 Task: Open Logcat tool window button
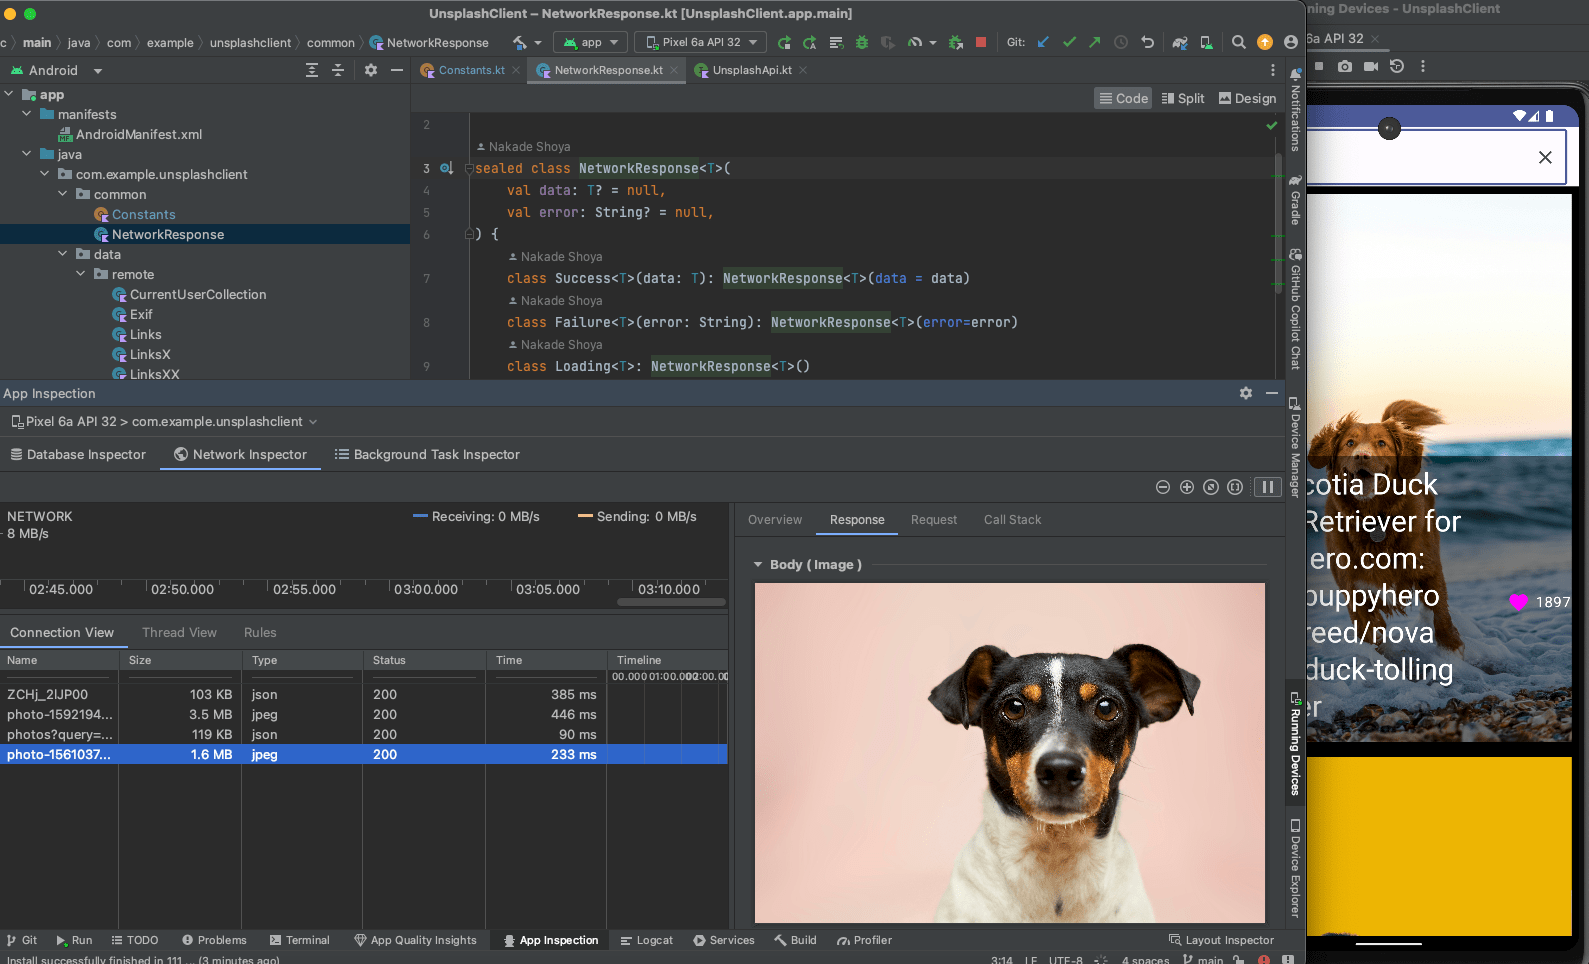(x=646, y=940)
